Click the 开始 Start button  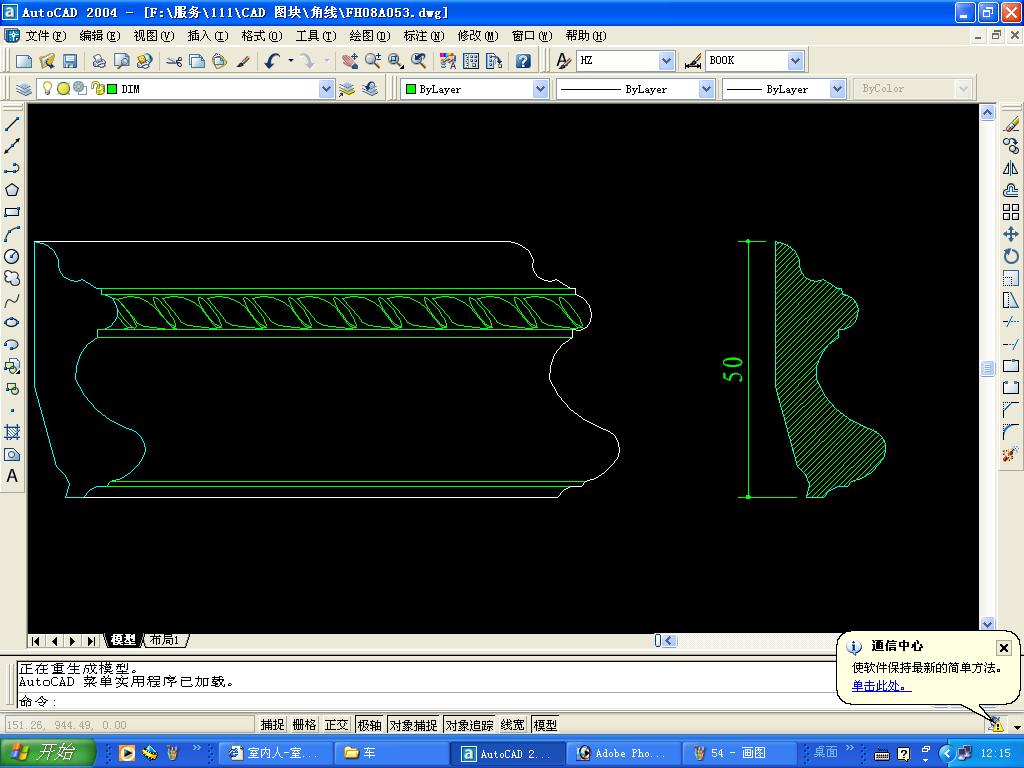[x=48, y=753]
